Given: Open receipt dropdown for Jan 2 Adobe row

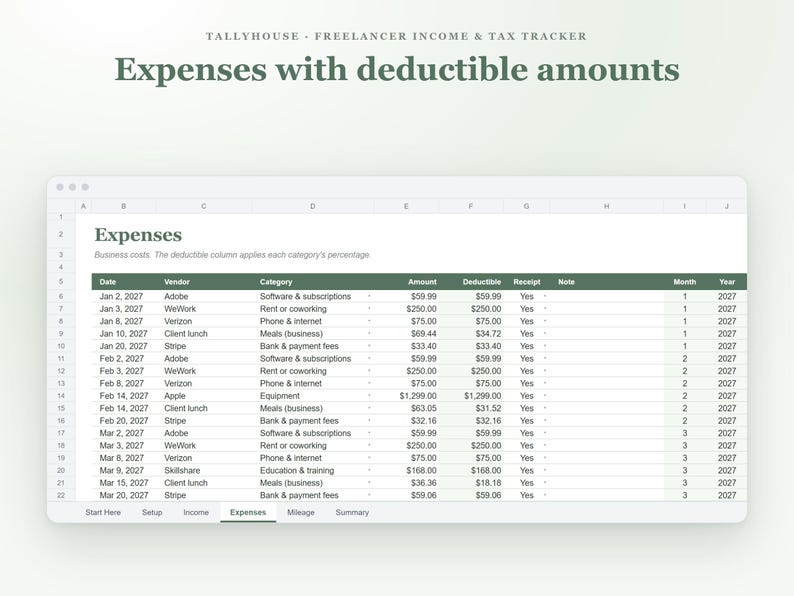Looking at the screenshot, I should (545, 296).
